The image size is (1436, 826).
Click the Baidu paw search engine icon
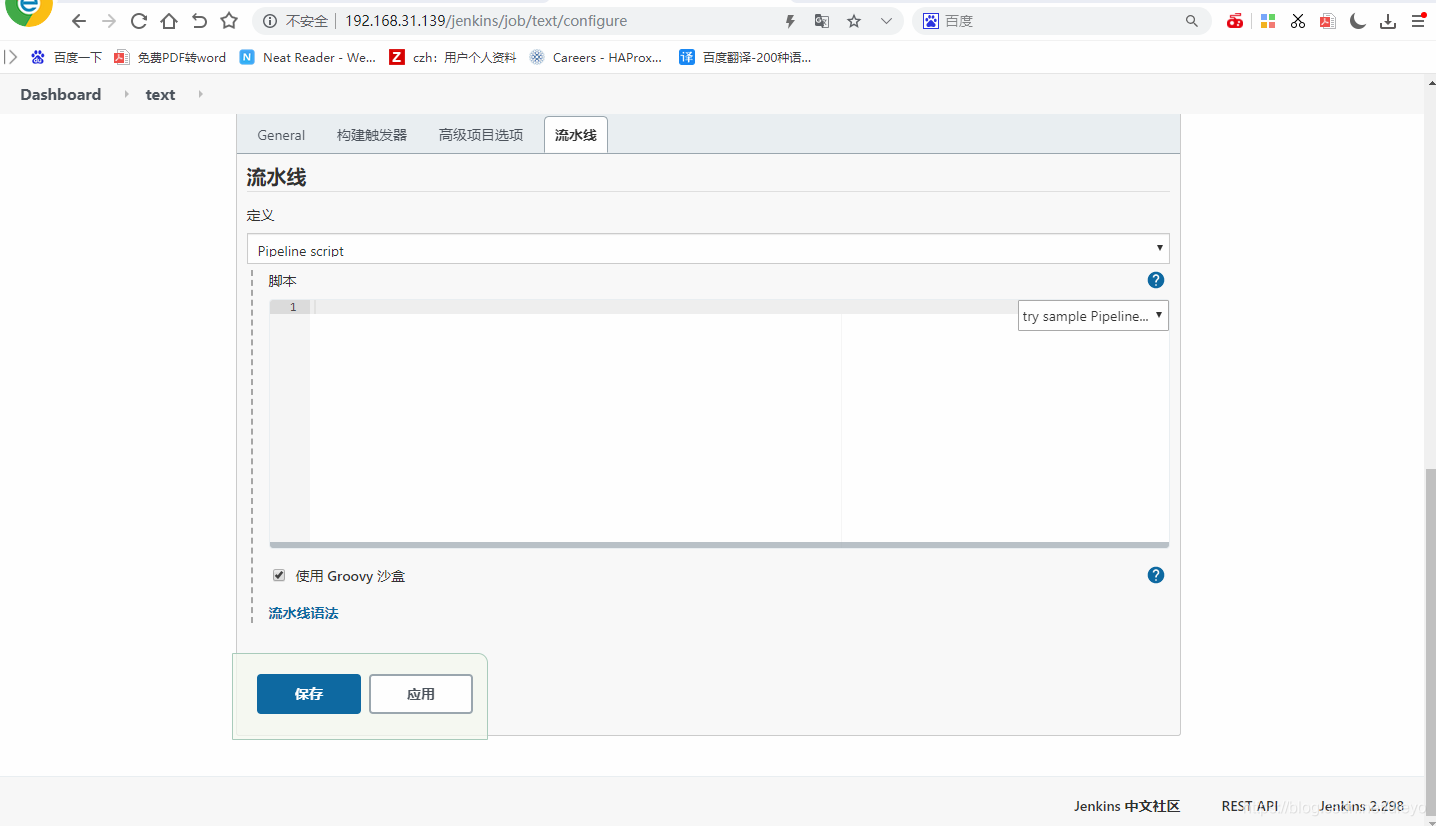(931, 21)
